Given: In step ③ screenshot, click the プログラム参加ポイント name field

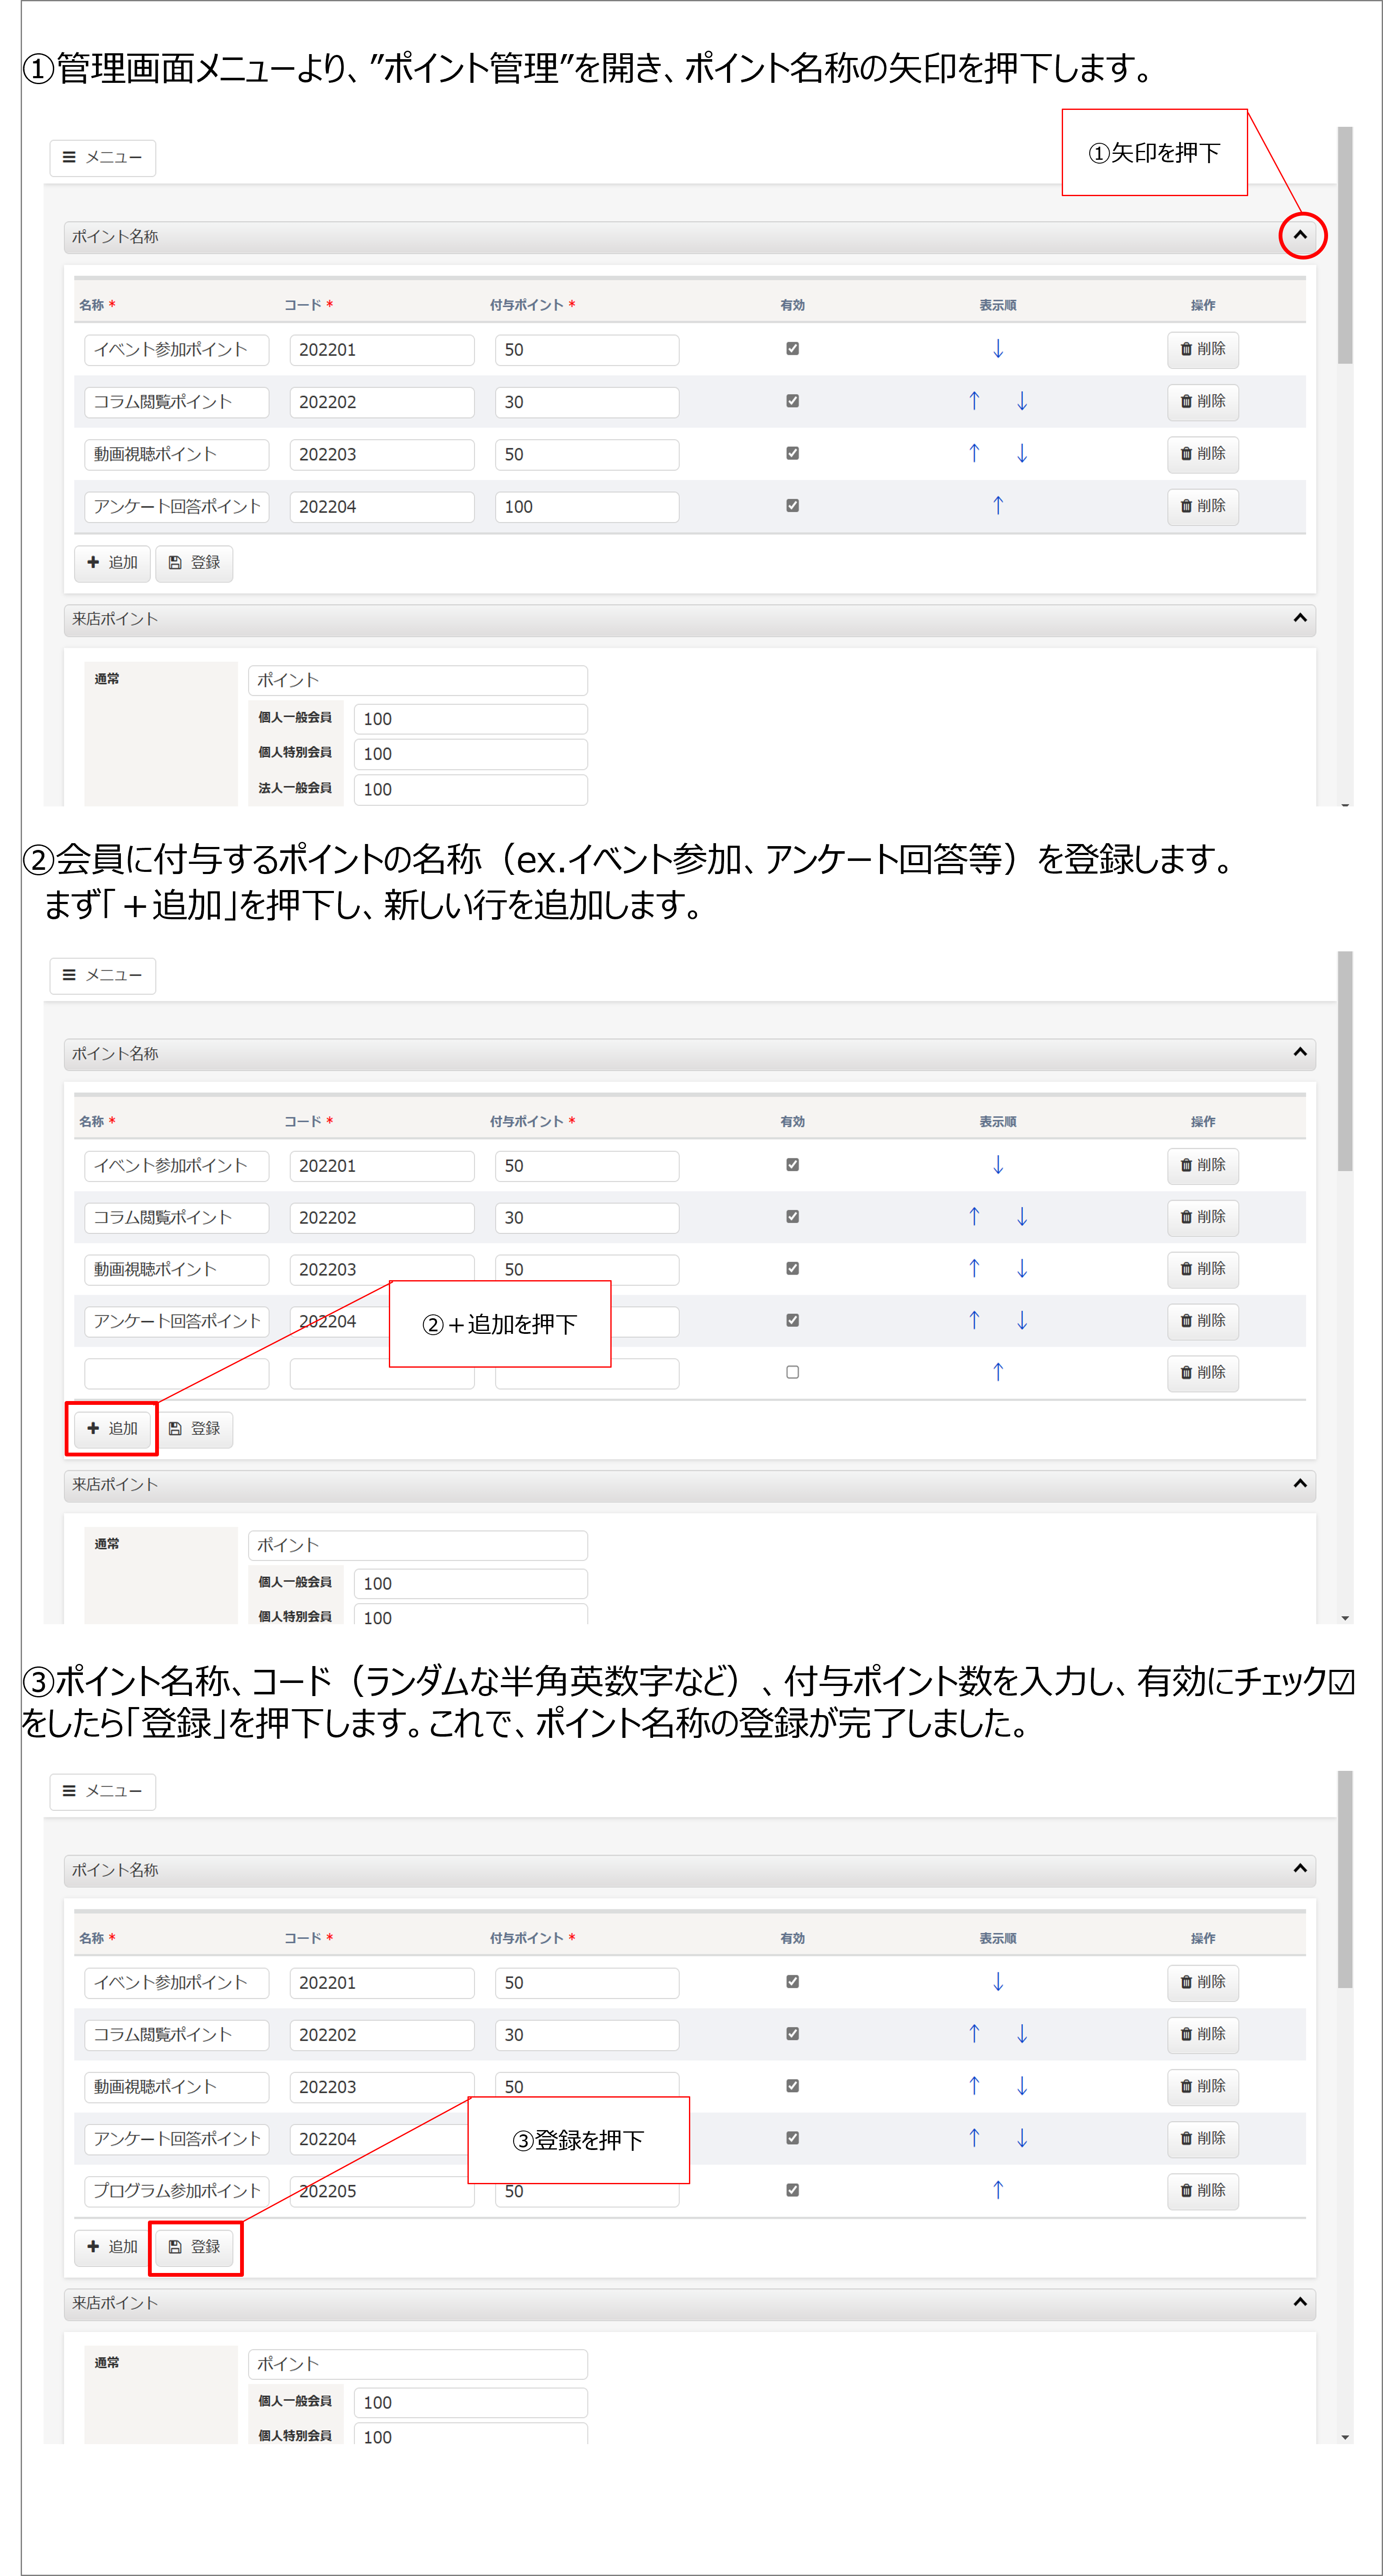Looking at the screenshot, I should click(177, 2191).
